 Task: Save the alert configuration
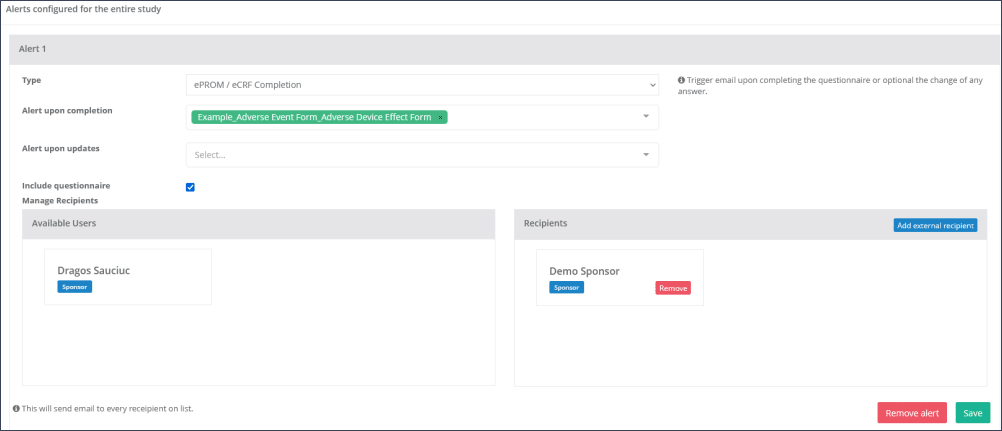[x=972, y=413]
